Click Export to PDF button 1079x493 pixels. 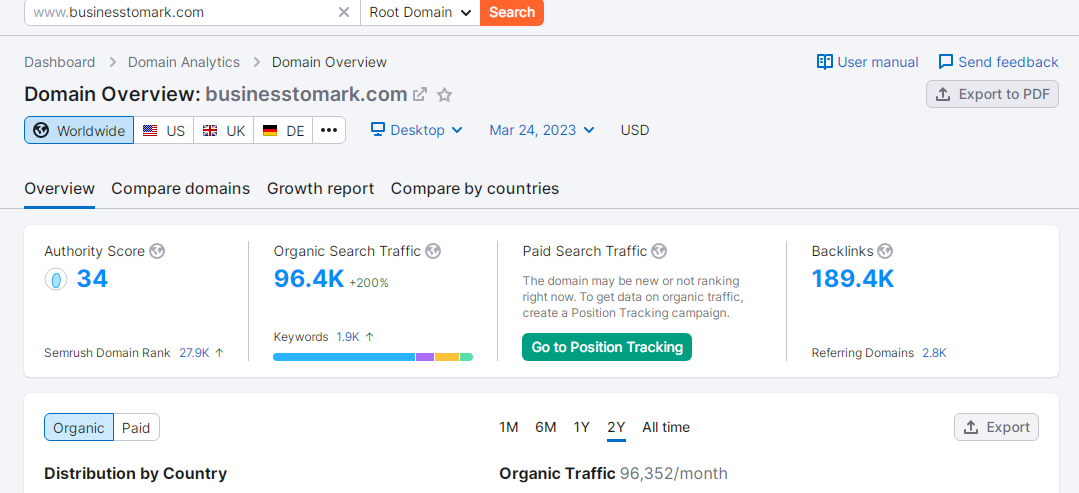[992, 94]
